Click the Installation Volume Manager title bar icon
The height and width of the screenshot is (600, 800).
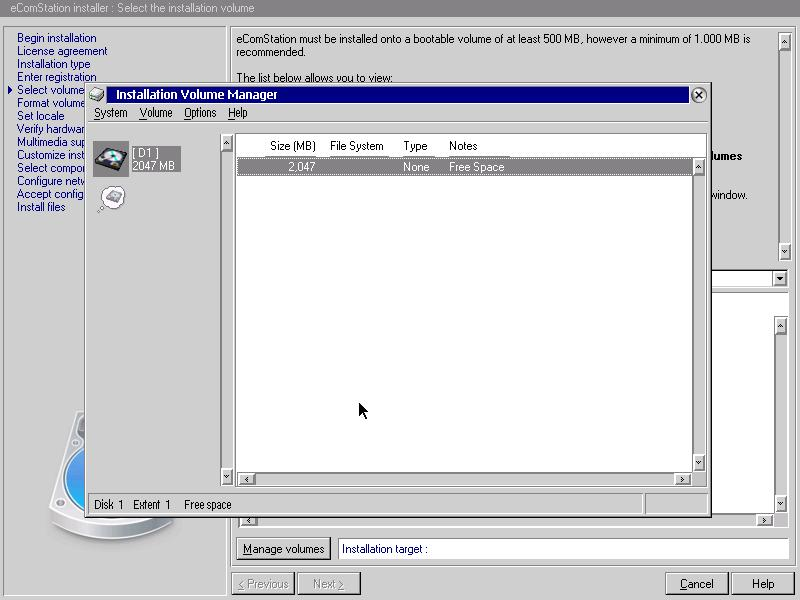(x=96, y=94)
